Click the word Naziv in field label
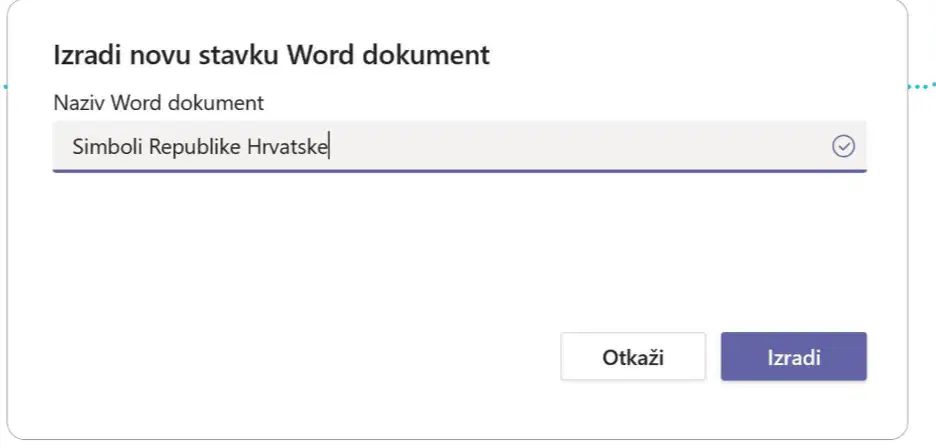 (x=80, y=103)
